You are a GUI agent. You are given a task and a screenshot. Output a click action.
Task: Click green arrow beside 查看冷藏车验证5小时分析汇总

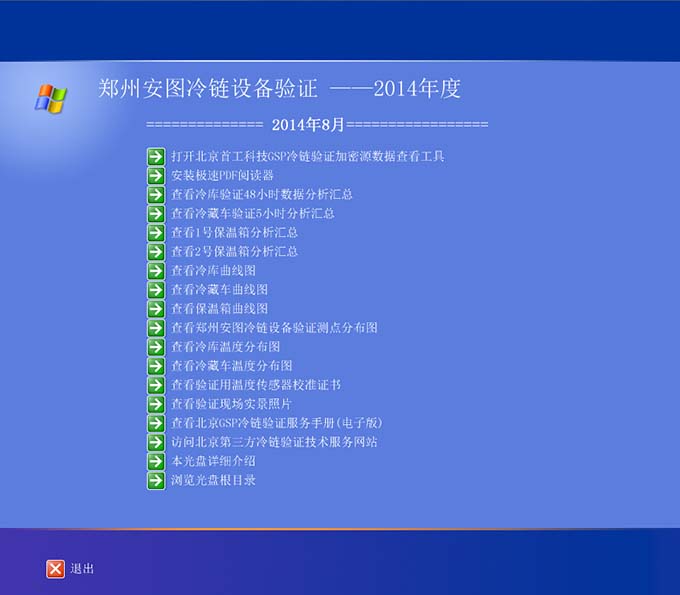click(156, 214)
